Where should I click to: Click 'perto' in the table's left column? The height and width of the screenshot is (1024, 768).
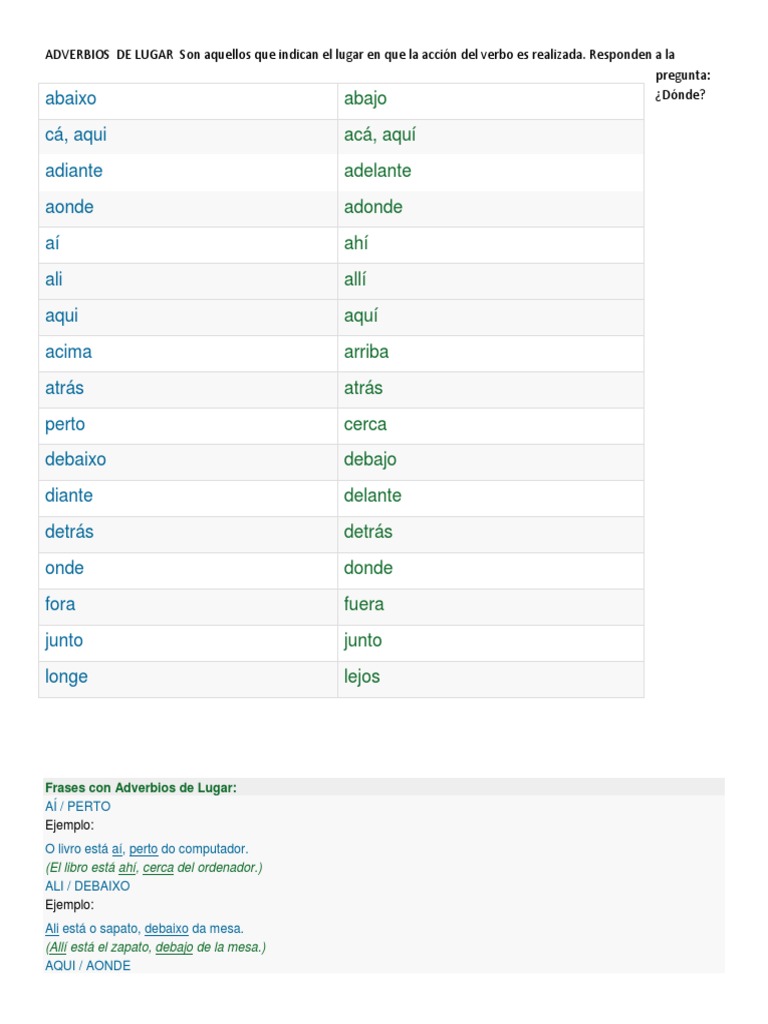coord(65,424)
